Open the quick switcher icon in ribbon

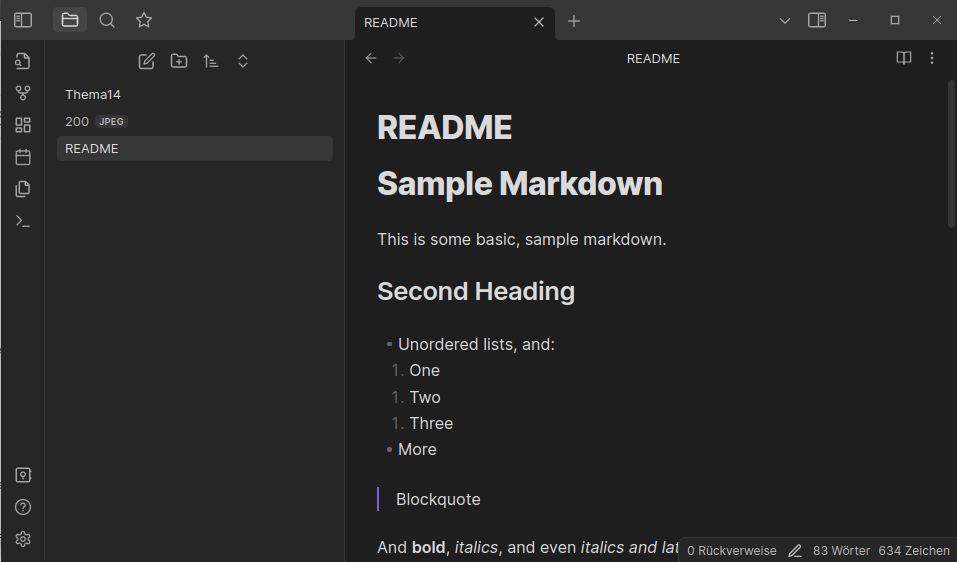22,62
